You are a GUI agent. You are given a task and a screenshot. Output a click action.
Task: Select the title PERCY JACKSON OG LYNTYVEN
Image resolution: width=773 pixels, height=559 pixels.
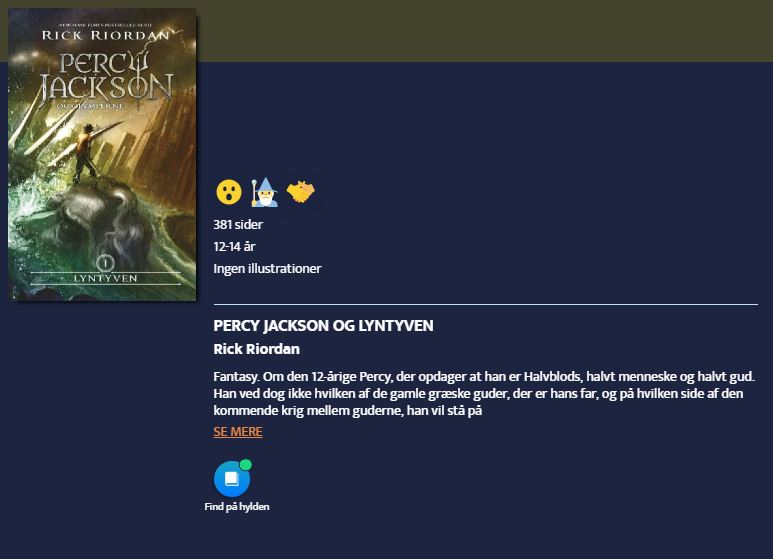pos(323,326)
